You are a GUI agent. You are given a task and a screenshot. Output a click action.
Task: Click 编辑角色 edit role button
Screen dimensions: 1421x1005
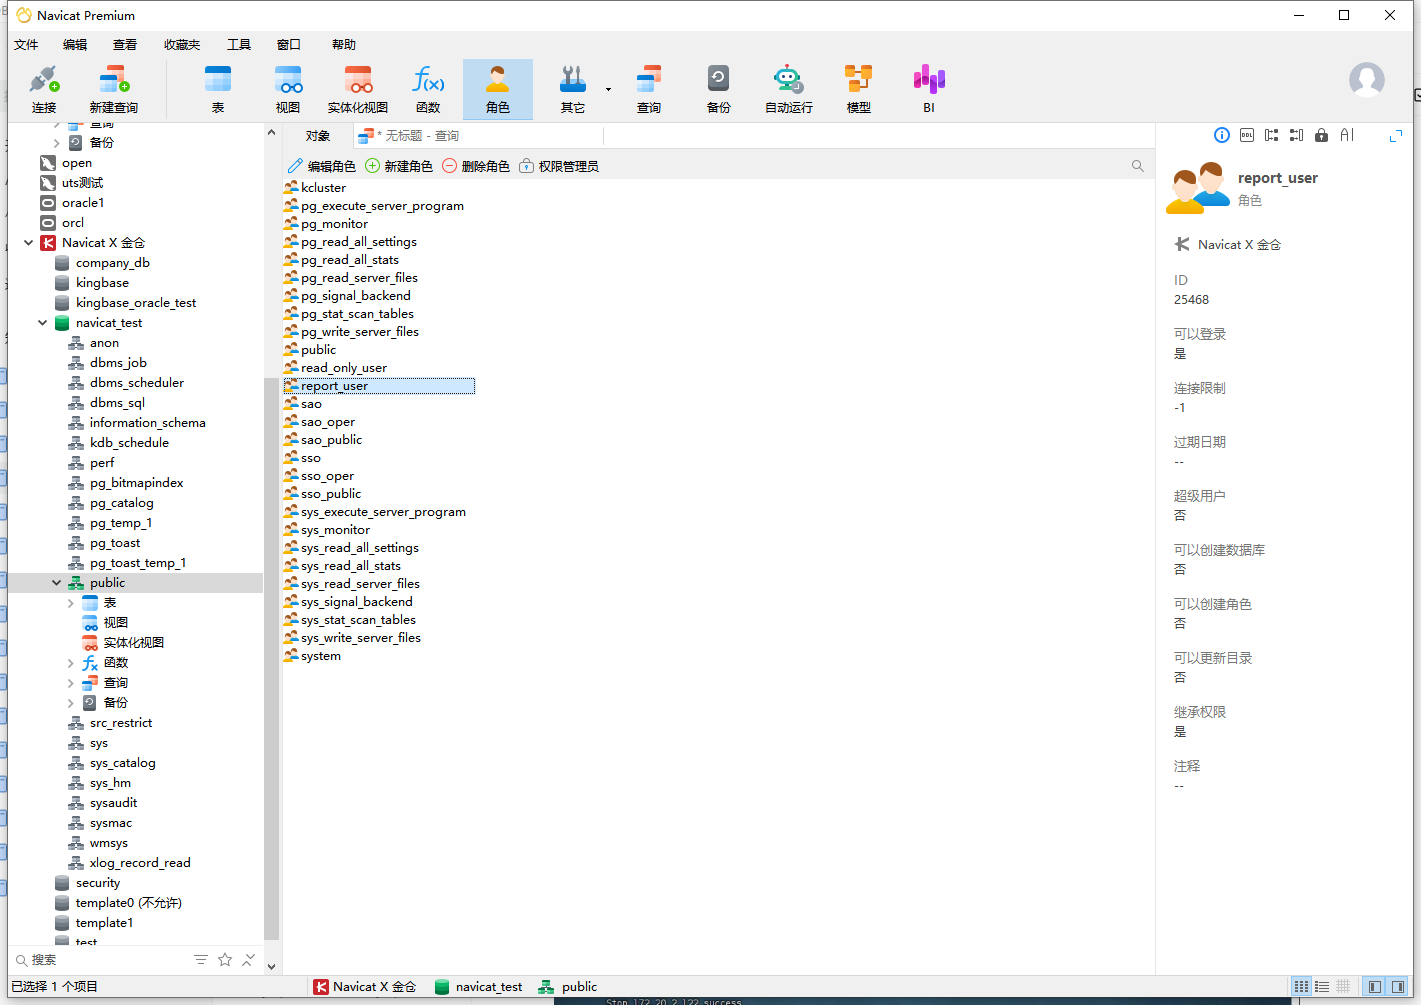tap(321, 166)
